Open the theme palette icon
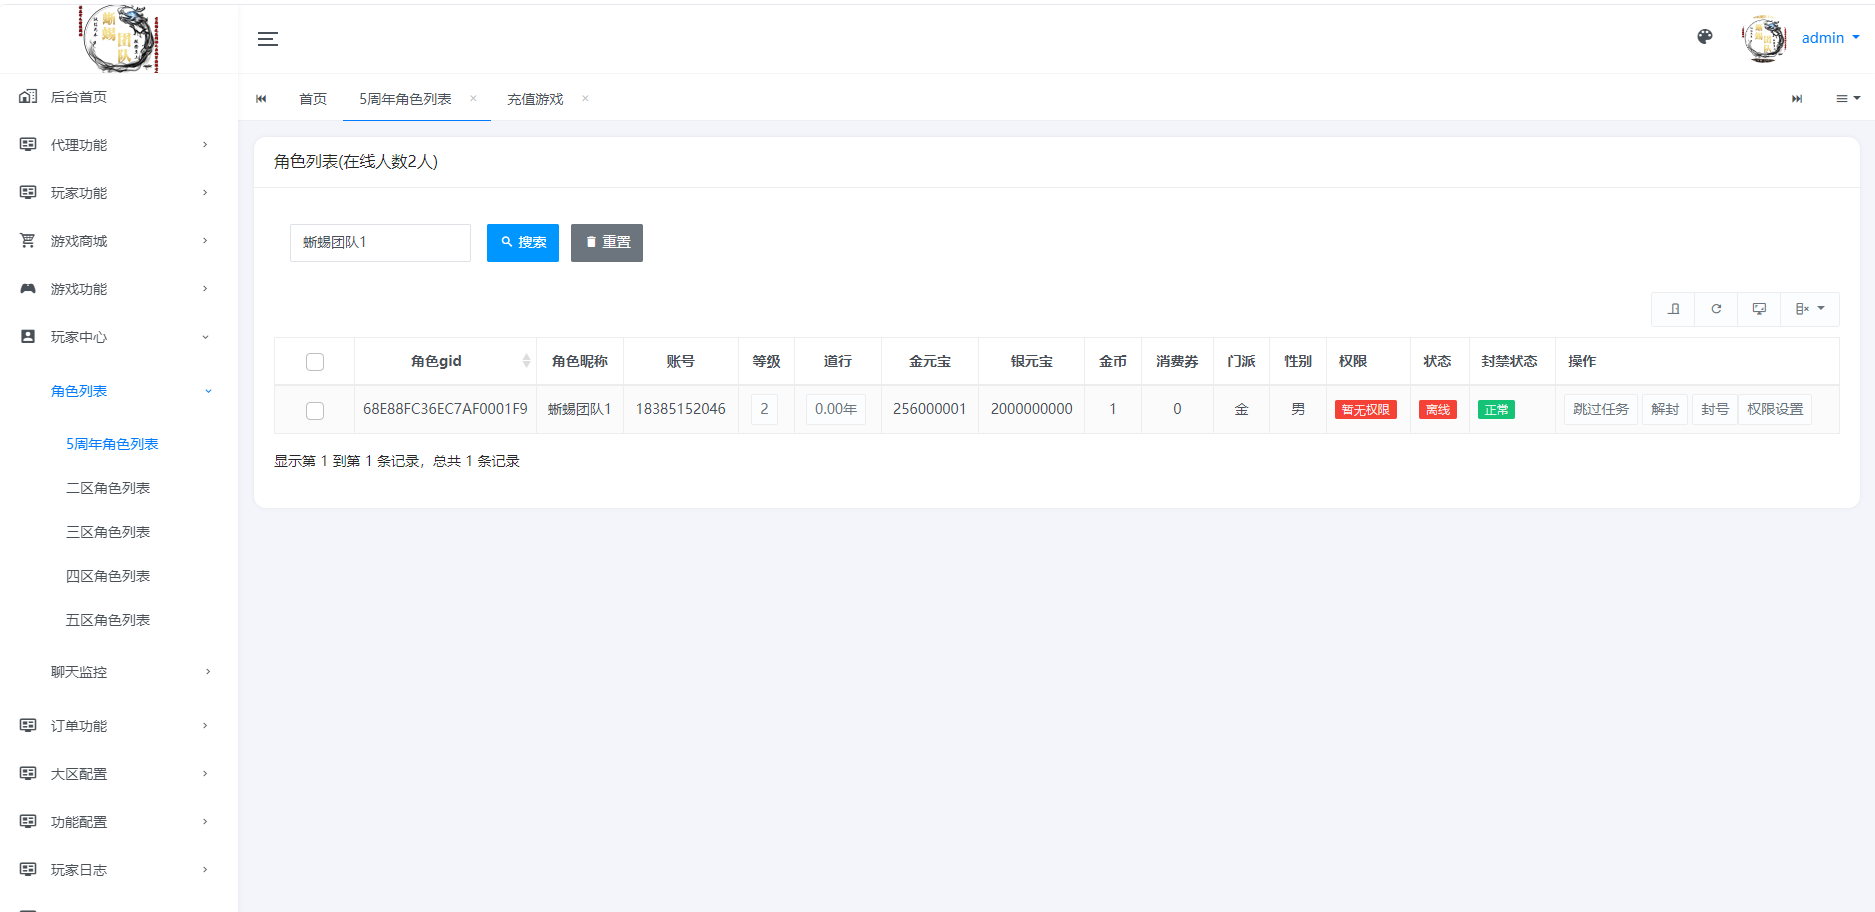Screen dimensions: 1875x912 [x=1705, y=37]
